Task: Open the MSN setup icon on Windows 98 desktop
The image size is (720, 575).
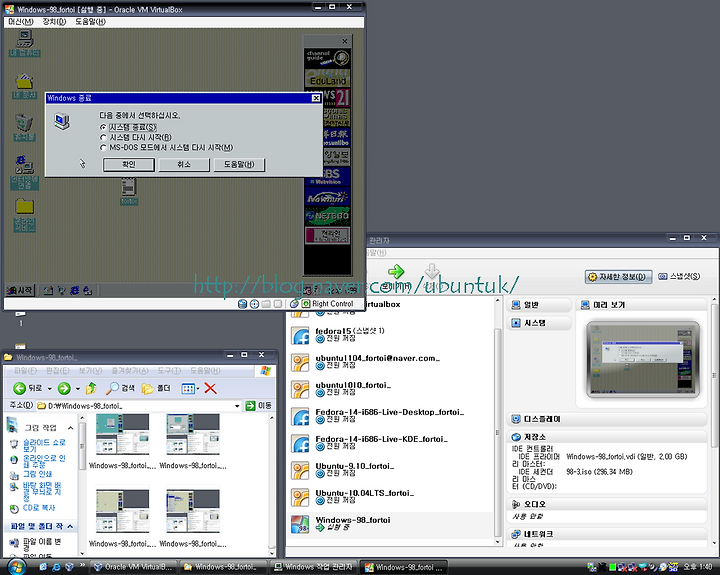Action: (x=24, y=172)
